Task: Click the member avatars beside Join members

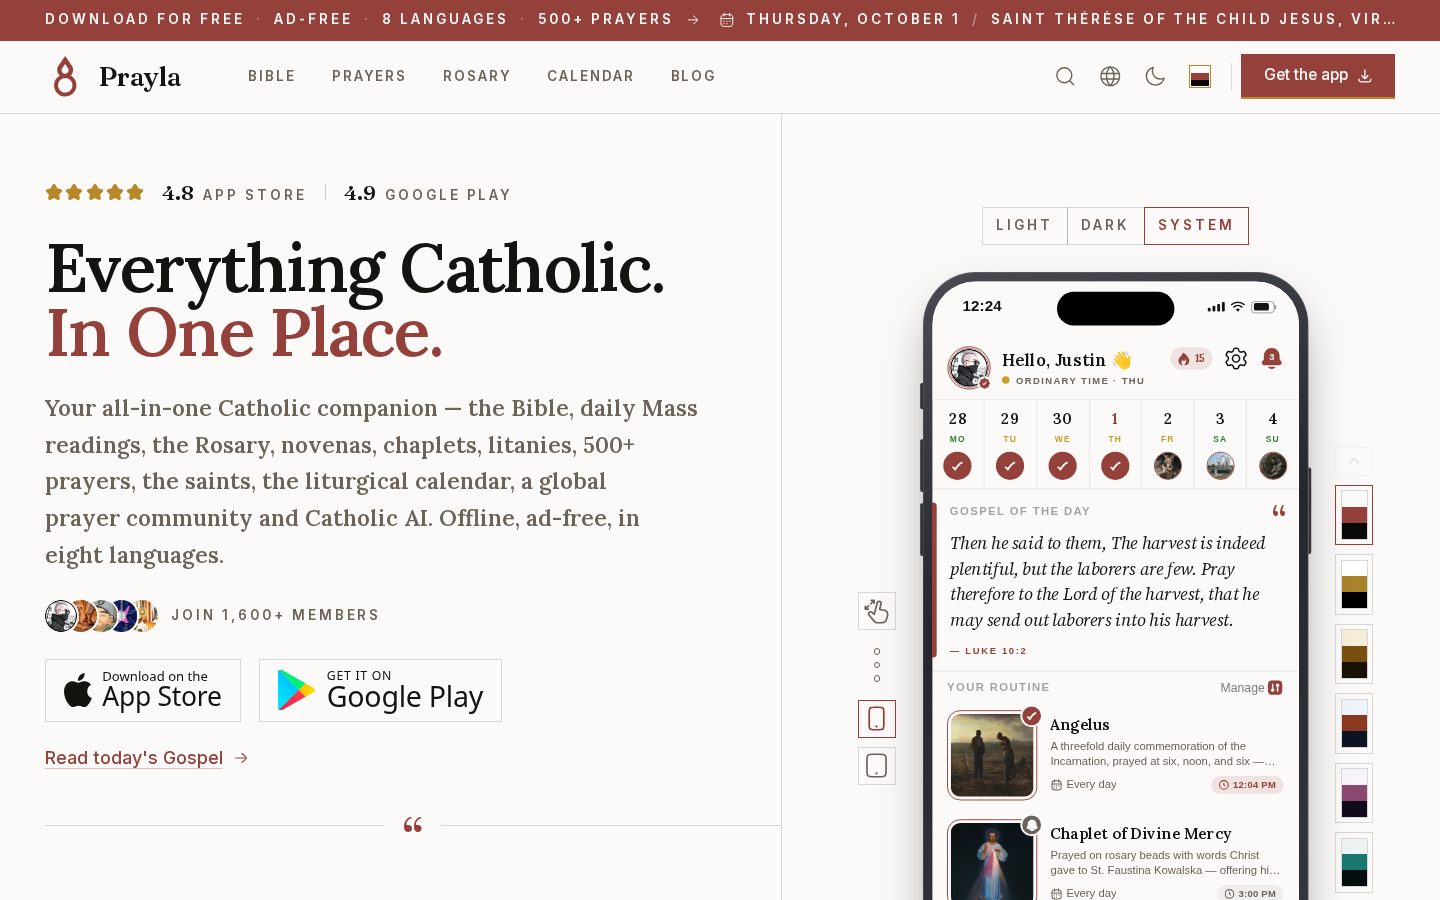Action: coord(102,615)
